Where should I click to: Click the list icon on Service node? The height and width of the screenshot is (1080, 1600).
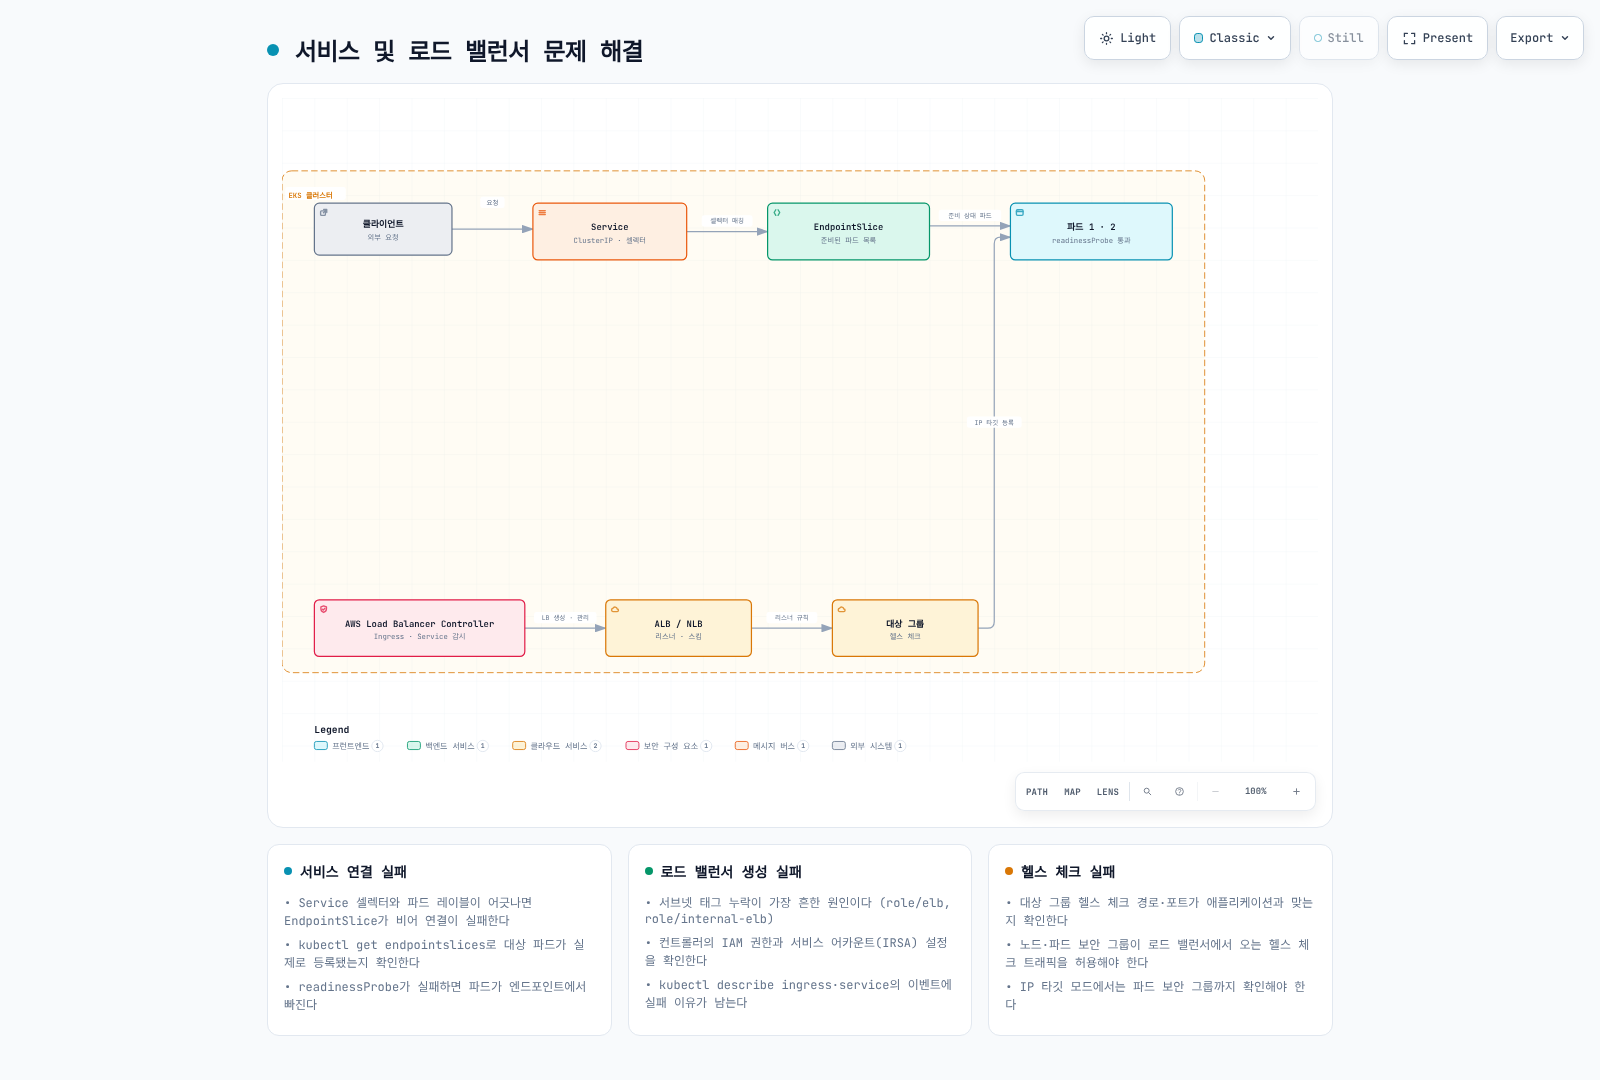(x=542, y=213)
